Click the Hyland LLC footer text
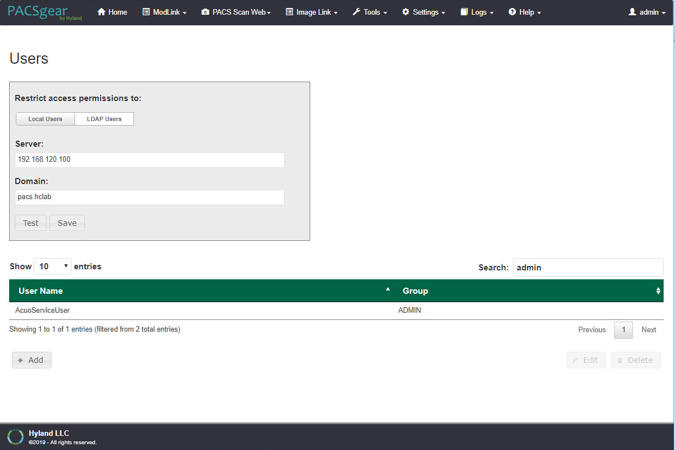 tap(49, 433)
